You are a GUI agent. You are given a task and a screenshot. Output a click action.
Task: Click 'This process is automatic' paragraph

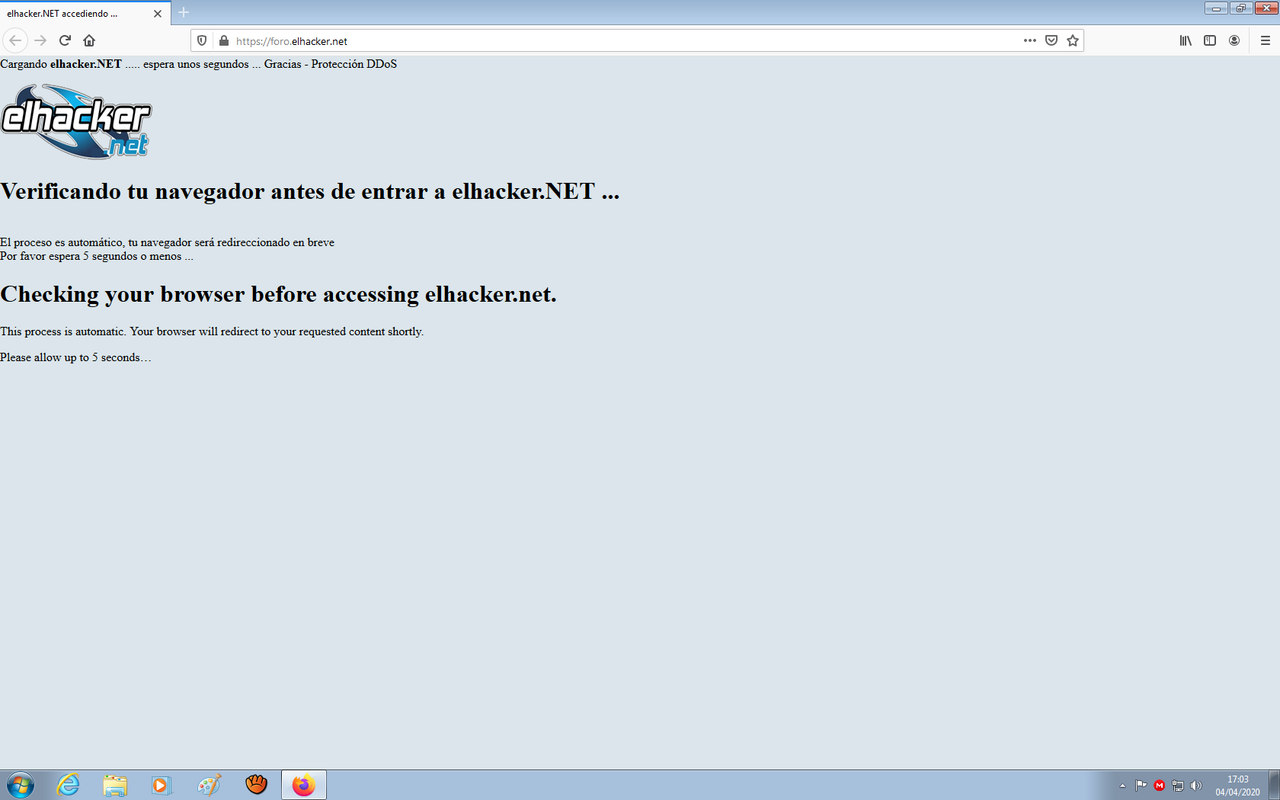[x=212, y=331]
